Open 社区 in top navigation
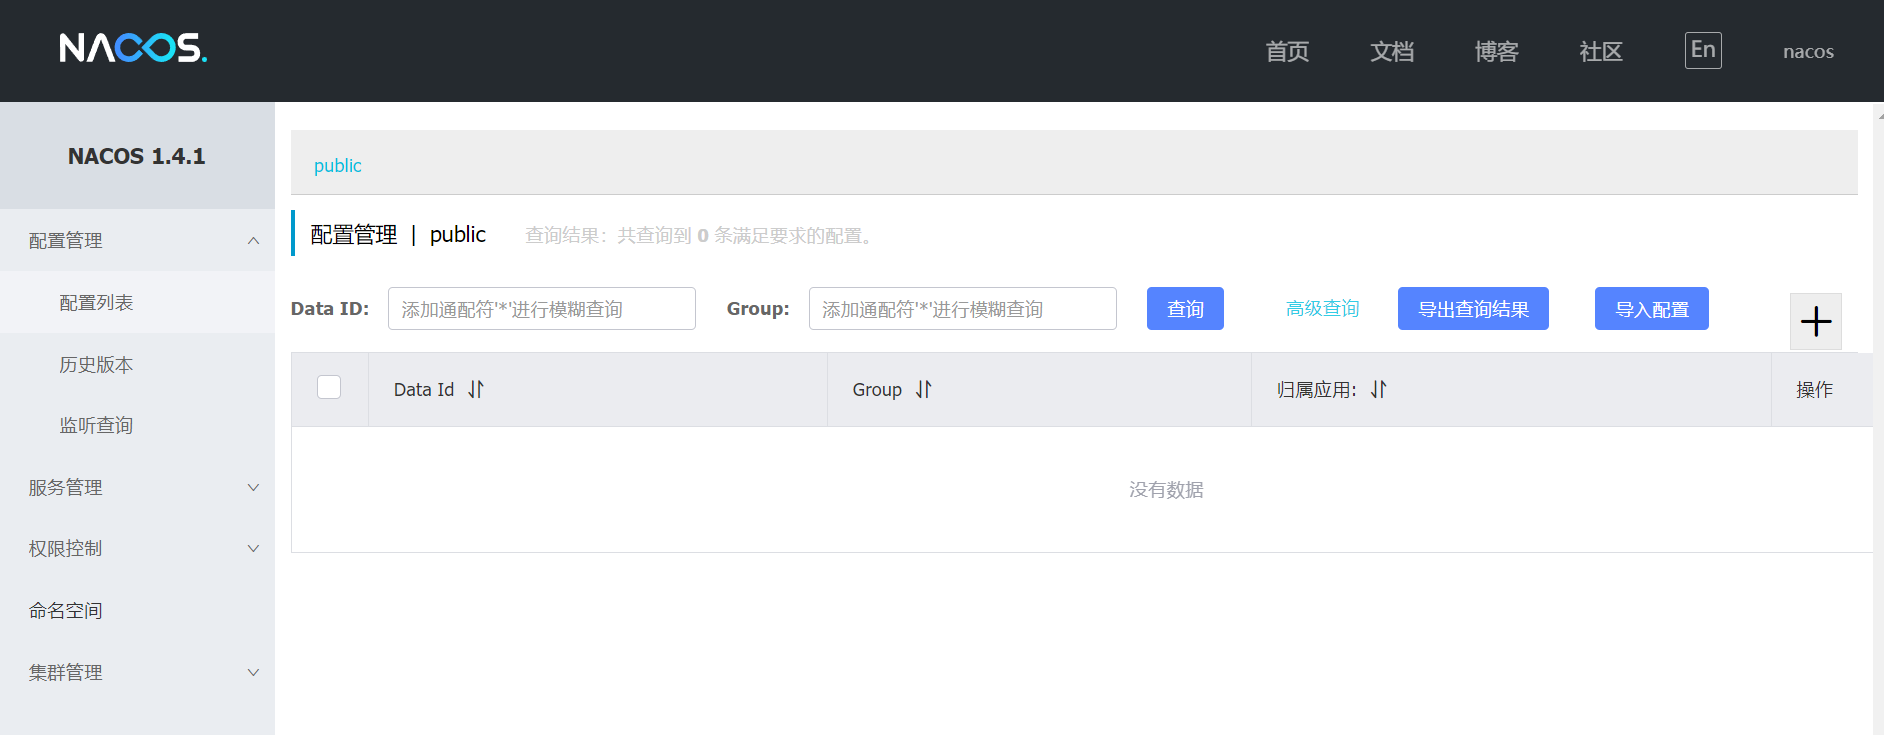The width and height of the screenshot is (1884, 735). (1601, 51)
